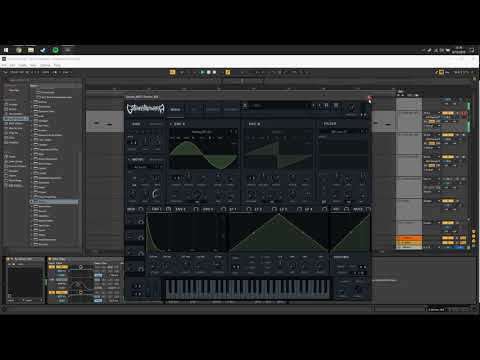
Task: Switch to Serum's GLOBAL tab
Action: [231, 110]
